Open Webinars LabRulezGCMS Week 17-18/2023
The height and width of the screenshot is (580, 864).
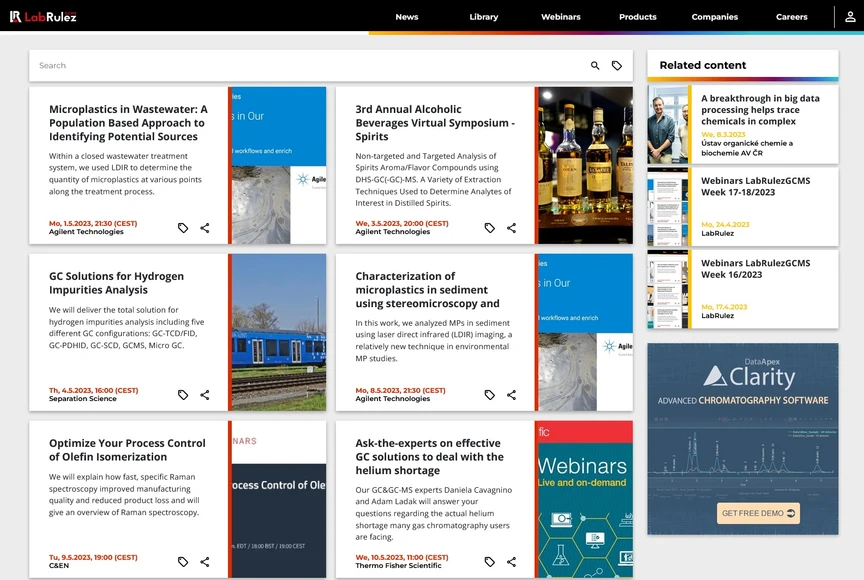[x=755, y=186]
